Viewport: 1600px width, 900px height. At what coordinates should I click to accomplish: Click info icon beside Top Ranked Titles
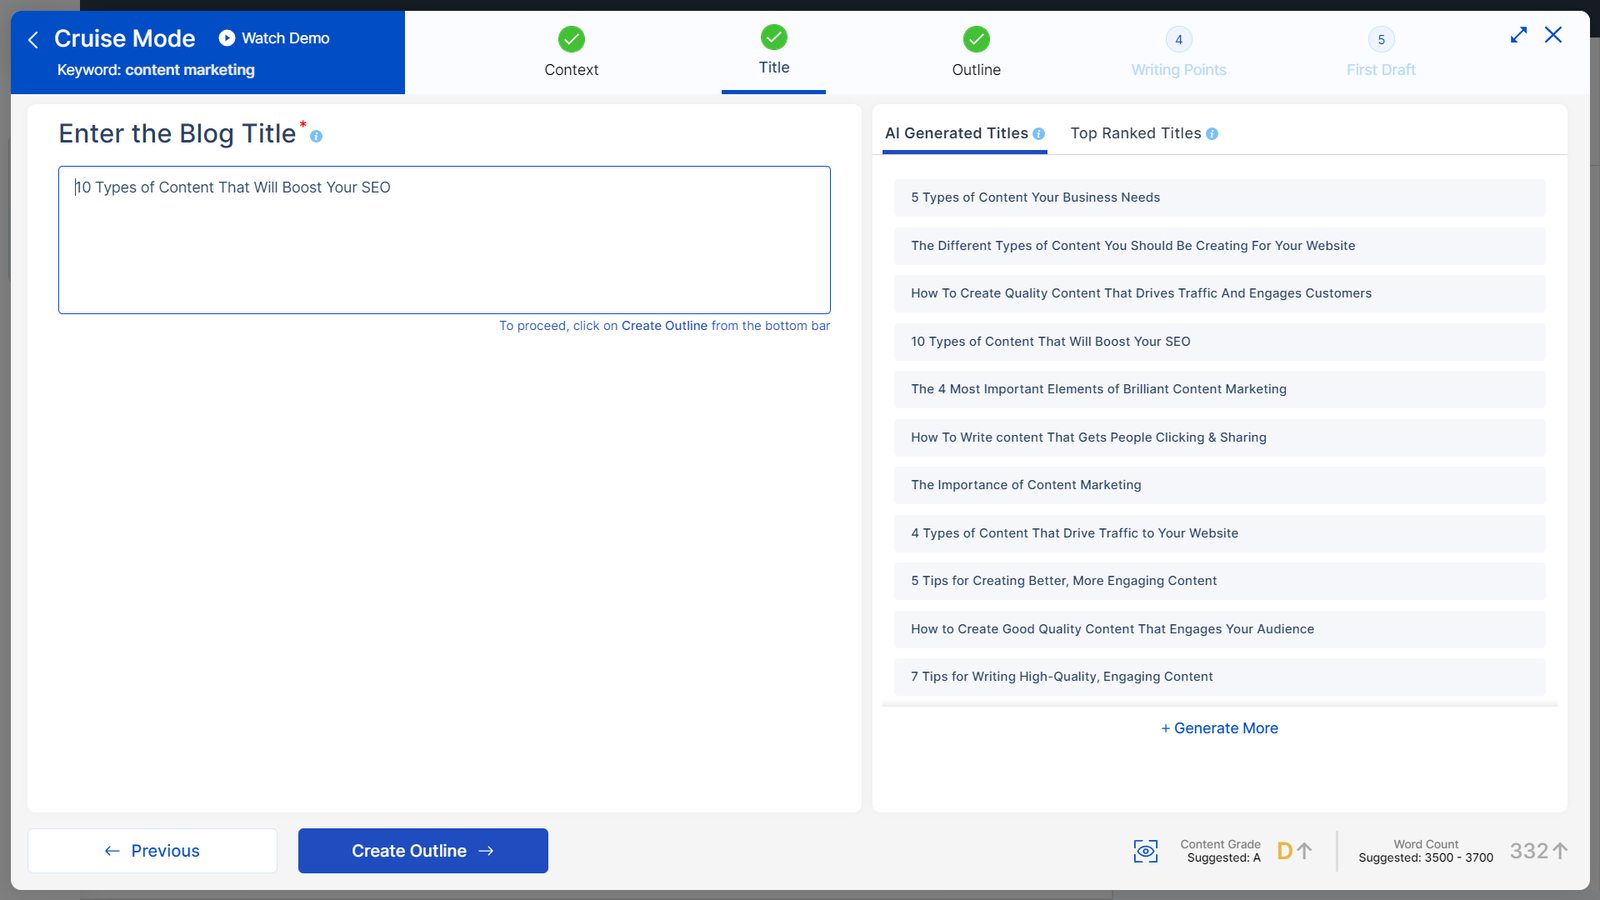coord(1212,134)
